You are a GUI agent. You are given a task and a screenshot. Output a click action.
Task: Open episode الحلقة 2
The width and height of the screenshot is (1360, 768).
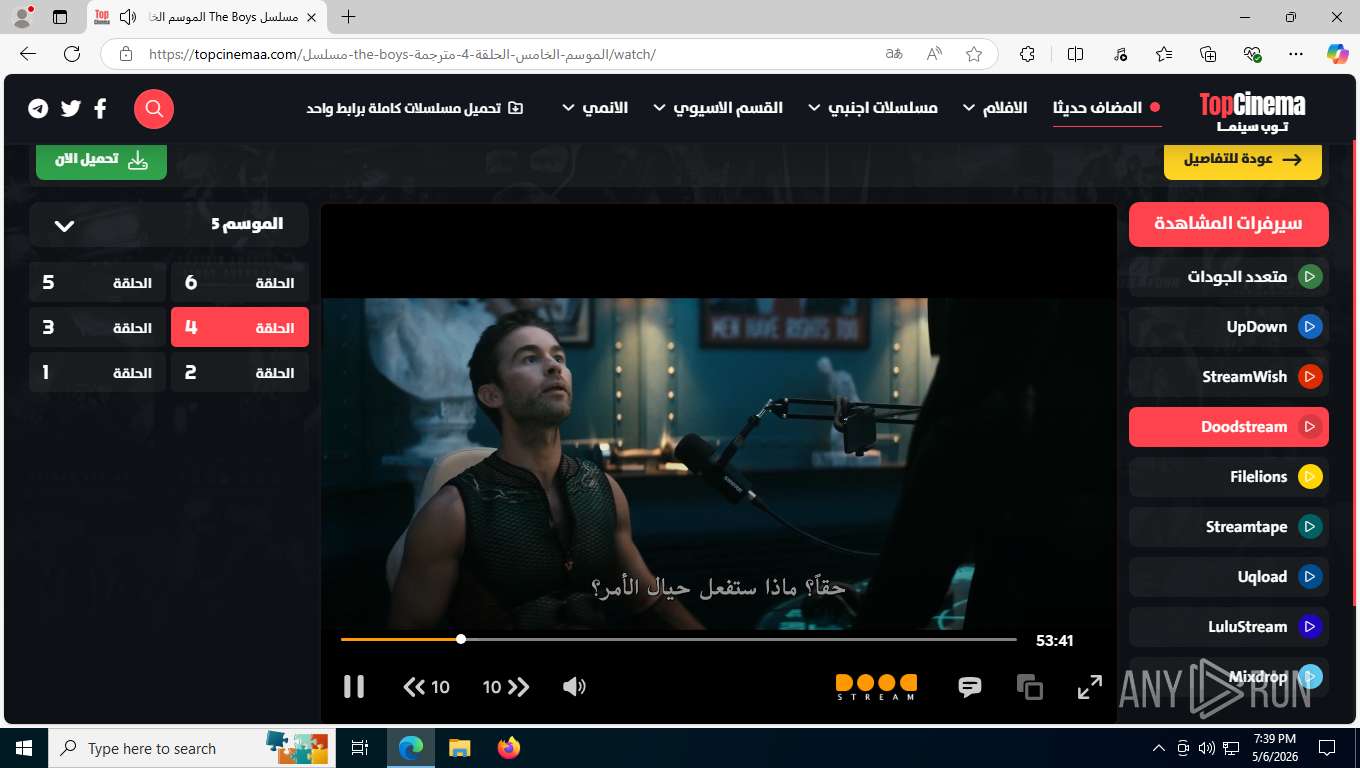(240, 372)
